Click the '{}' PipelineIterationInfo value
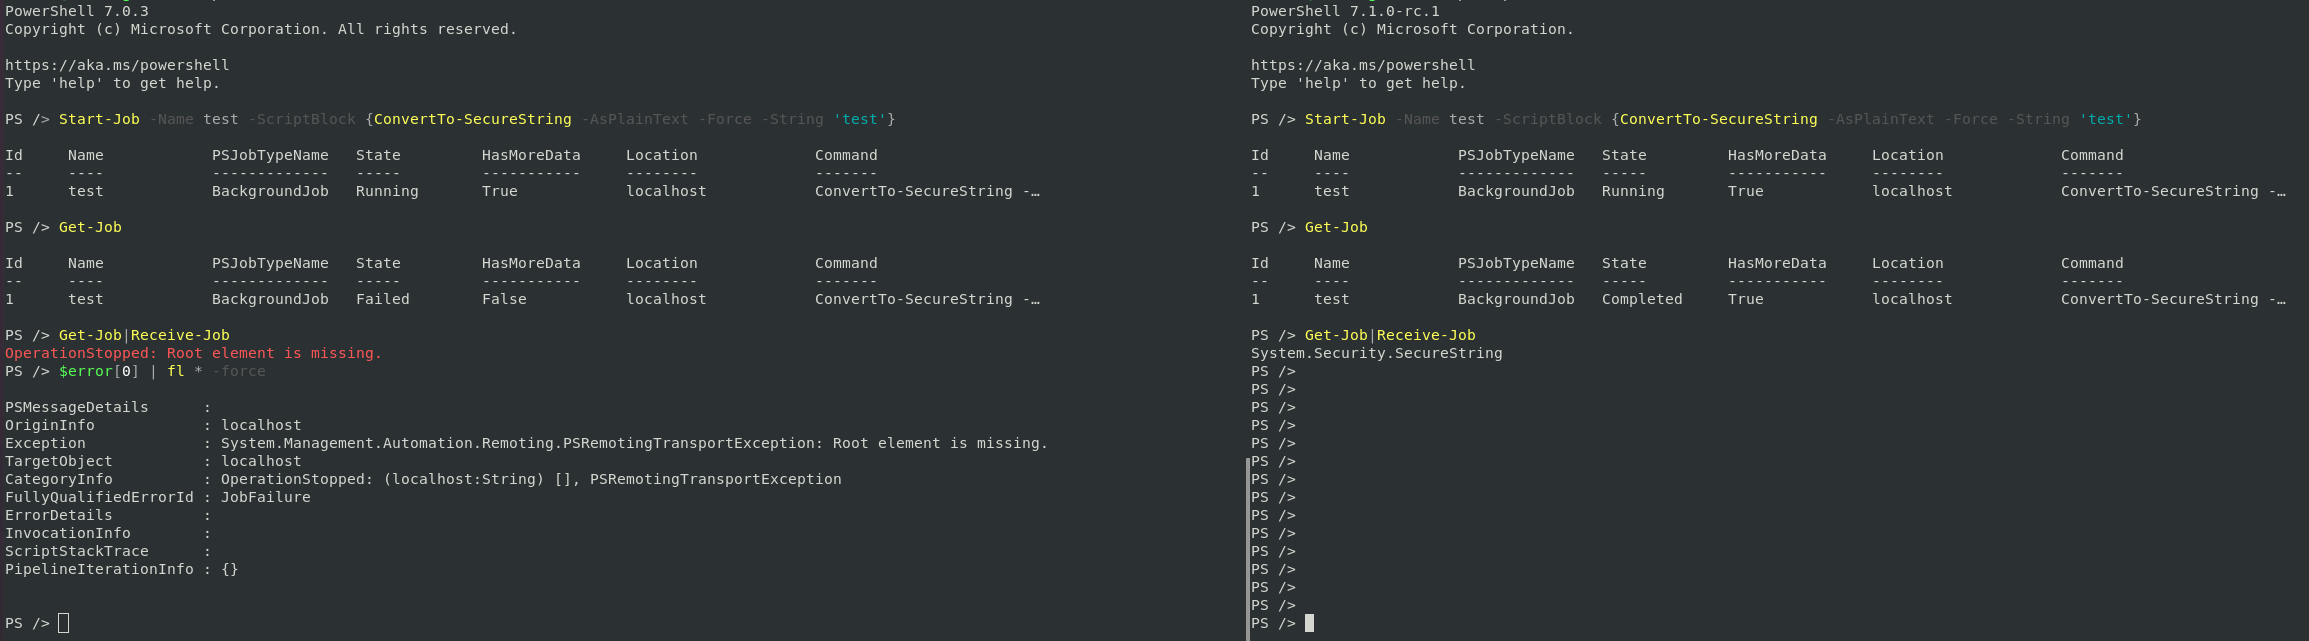Viewport: 2309px width, 641px height. coord(230,569)
